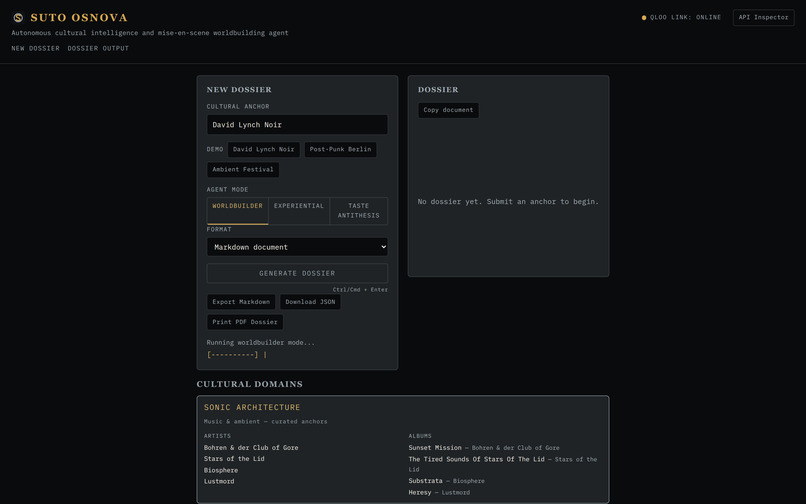Click the Ctrl/Cmd + Enter shortcut hint

pos(360,290)
